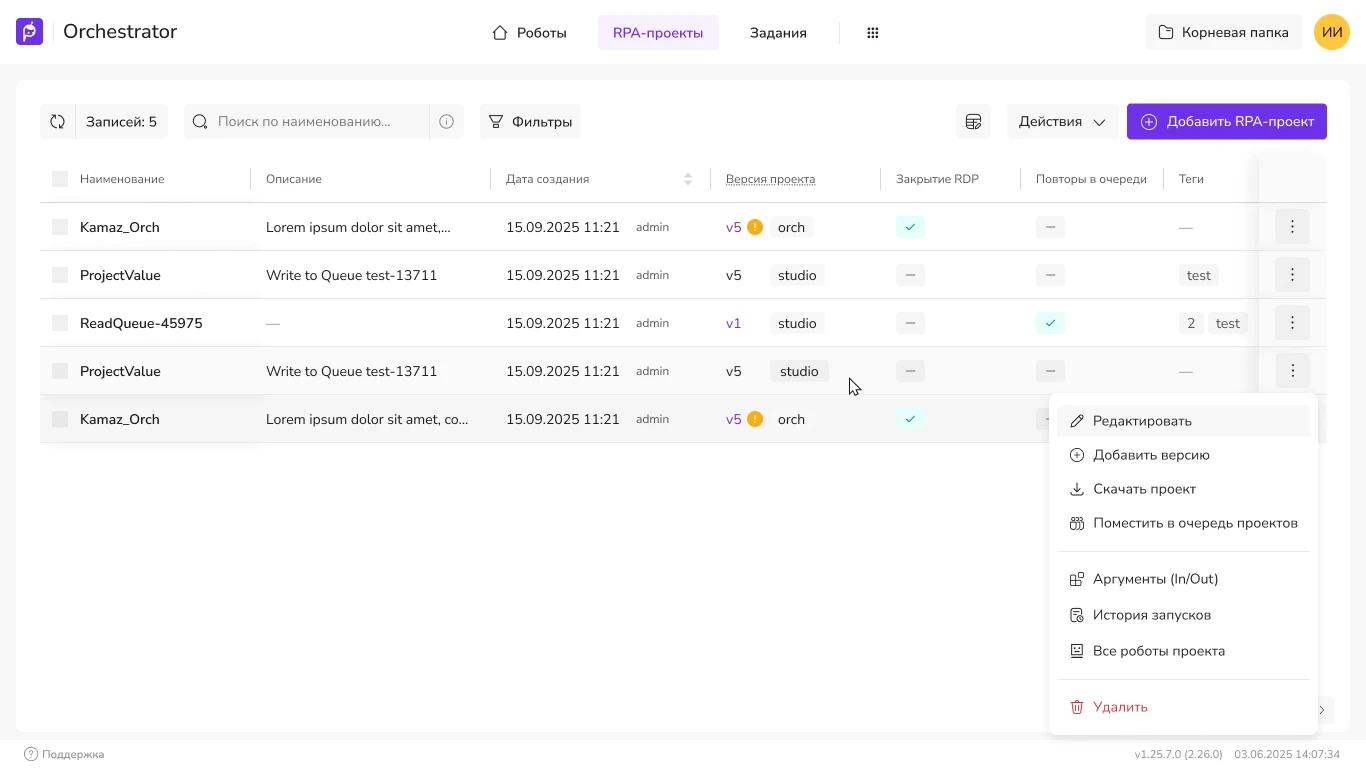Click Закрытие RDP column header
The width and height of the screenshot is (1366, 768).
tap(937, 179)
